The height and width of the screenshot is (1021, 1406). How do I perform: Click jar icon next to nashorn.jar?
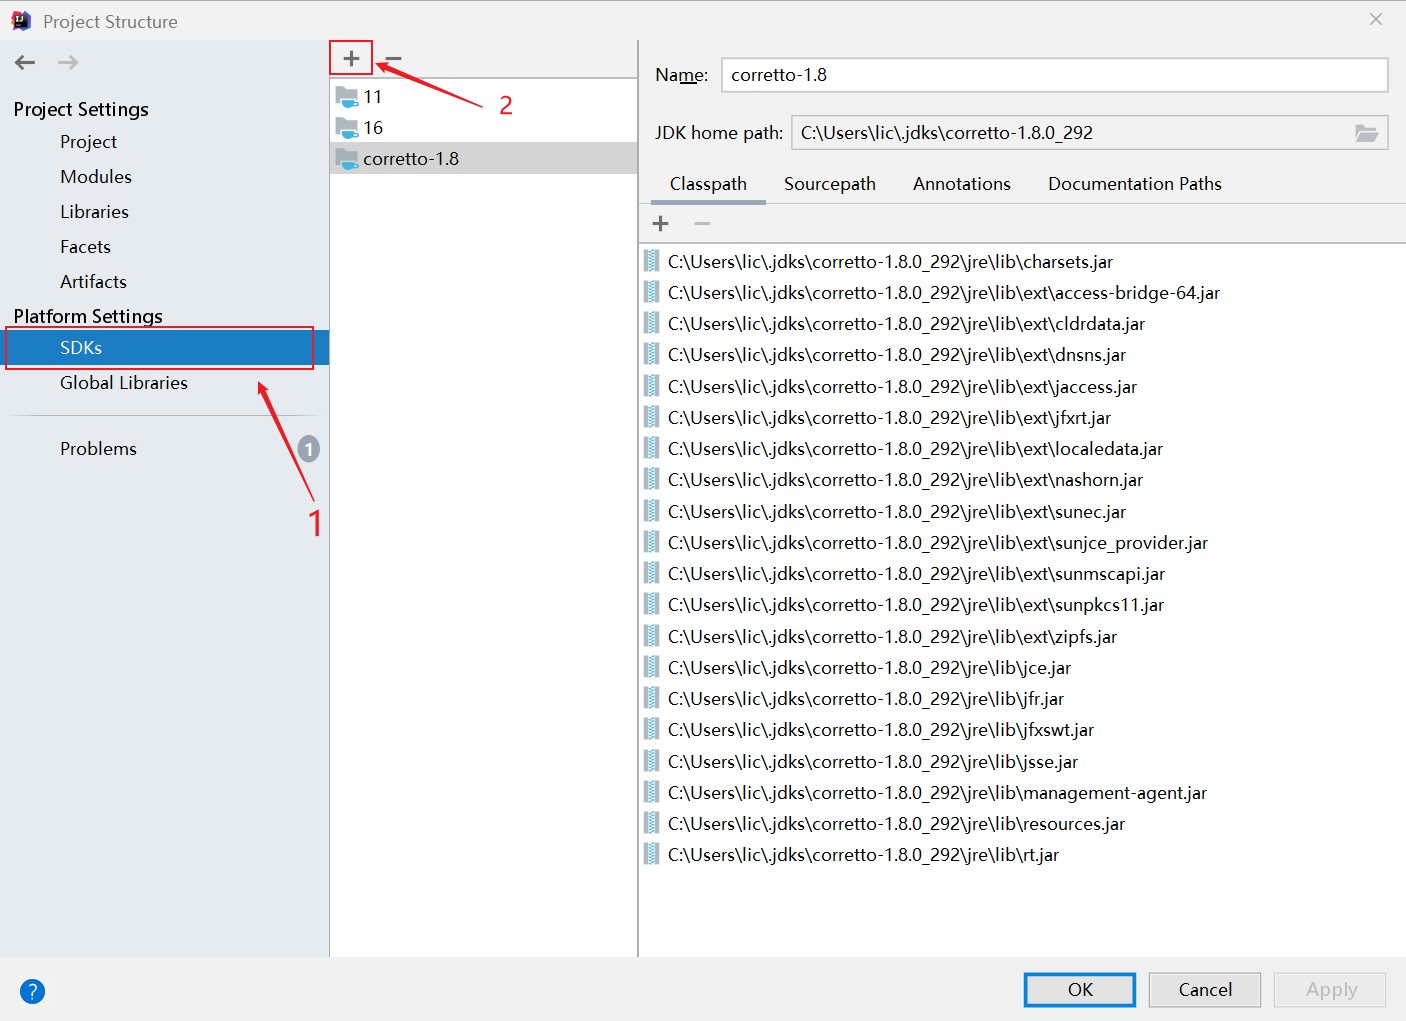click(651, 479)
